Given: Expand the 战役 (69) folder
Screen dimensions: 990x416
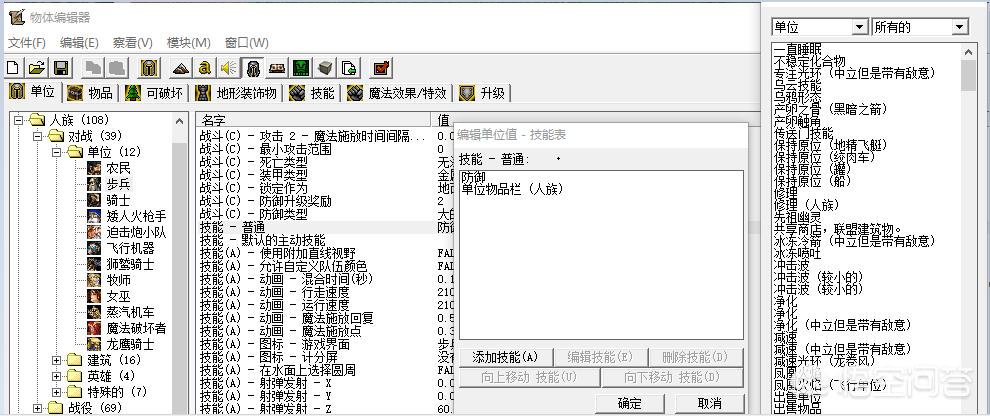Looking at the screenshot, I should pyautogui.click(x=38, y=408).
